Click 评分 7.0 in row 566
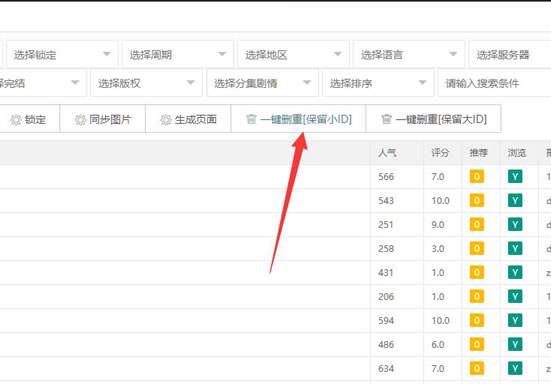Viewport: 551px width, 384px height. (438, 177)
